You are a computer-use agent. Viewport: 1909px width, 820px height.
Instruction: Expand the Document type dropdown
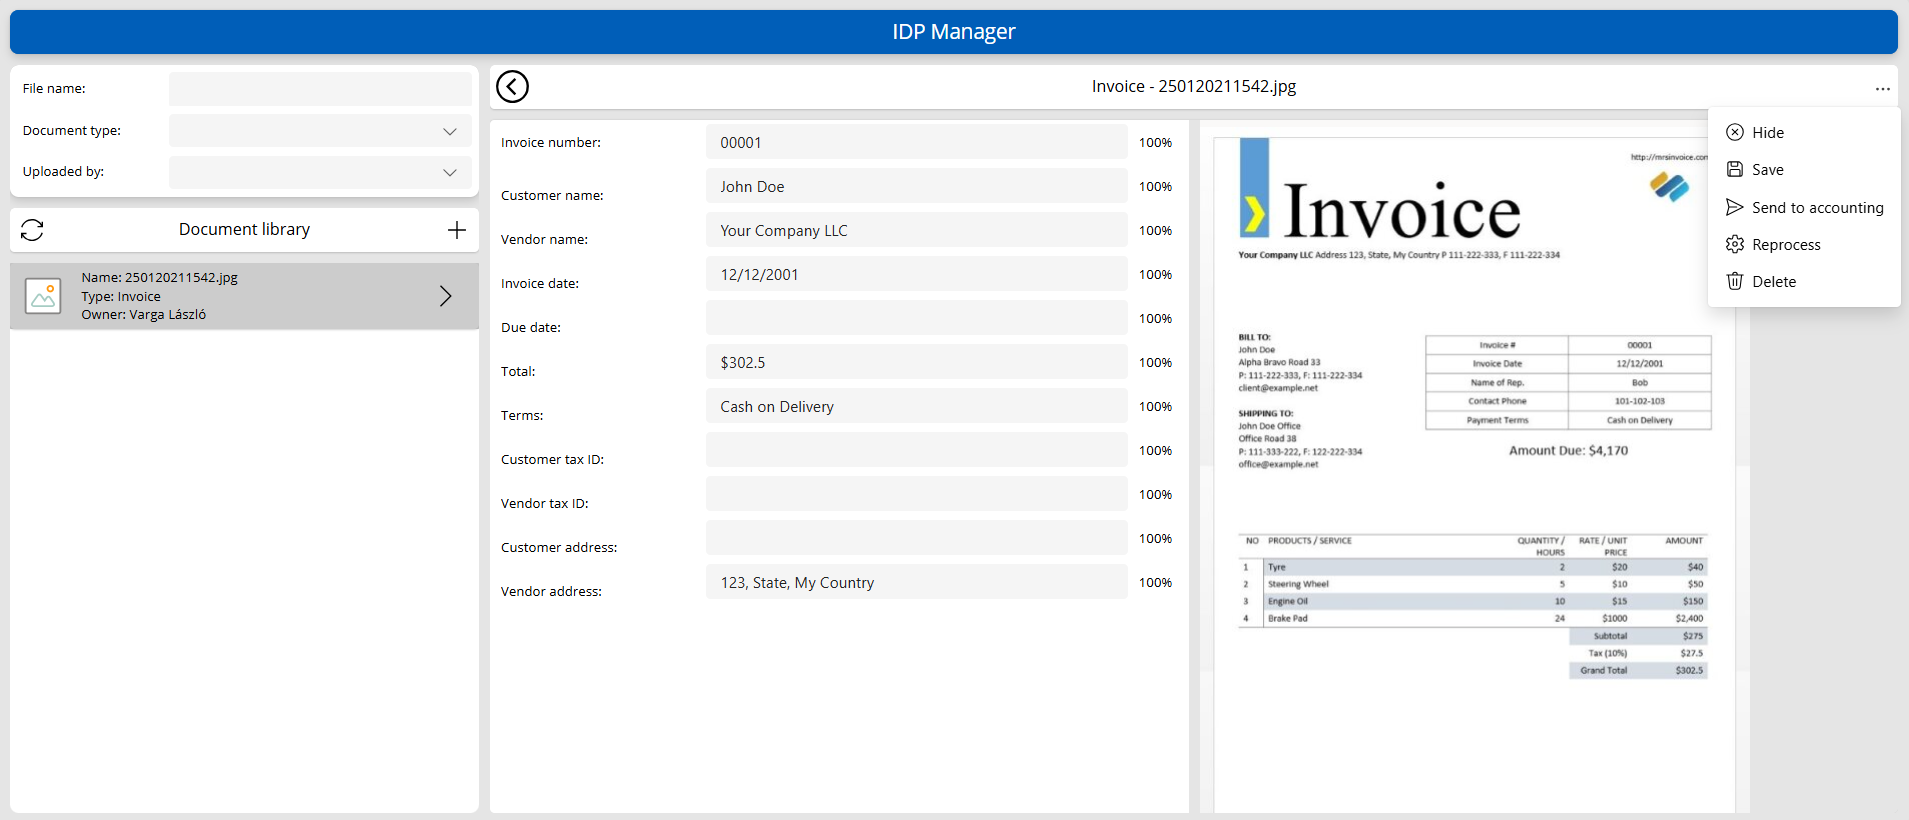[449, 131]
